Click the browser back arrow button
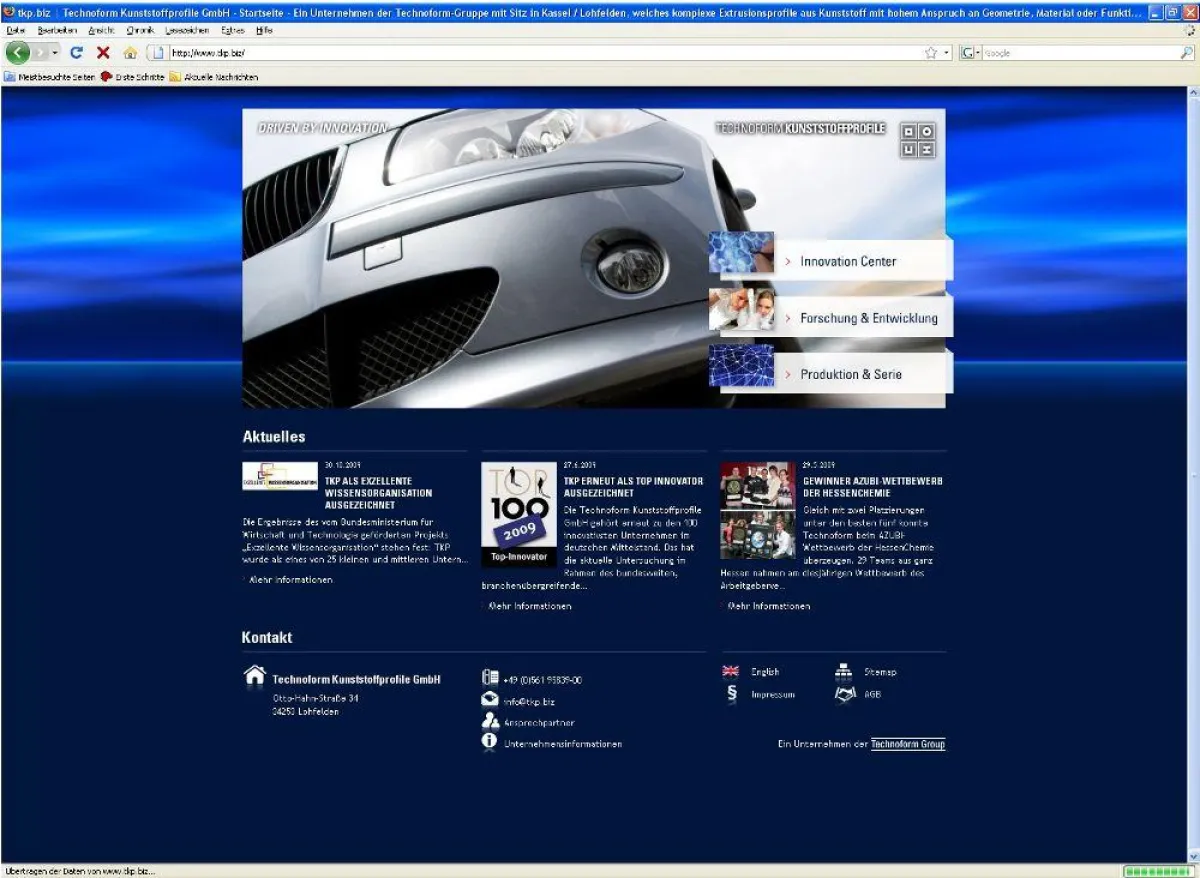The width and height of the screenshot is (1200, 878). tap(18, 52)
